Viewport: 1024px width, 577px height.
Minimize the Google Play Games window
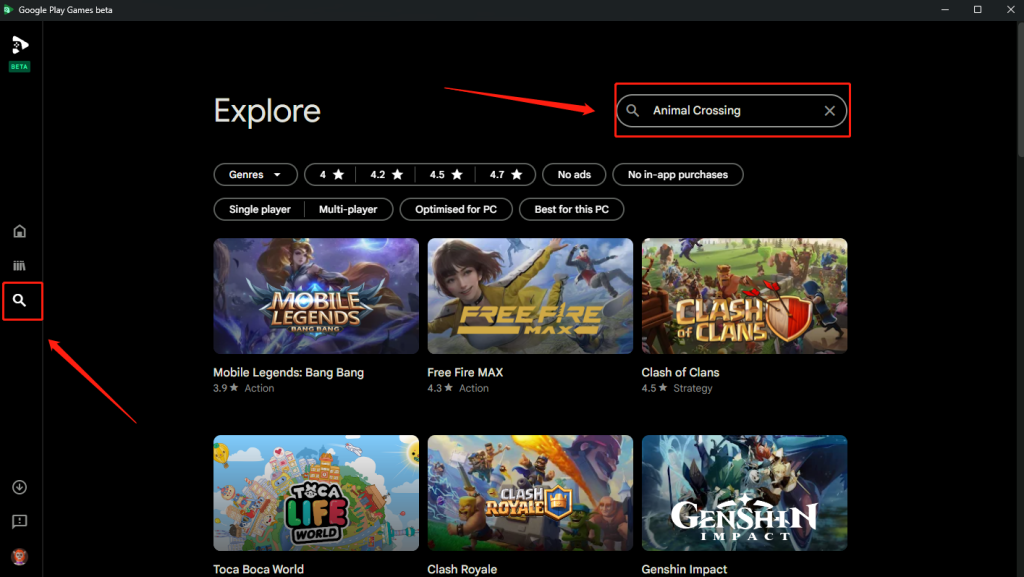(945, 10)
